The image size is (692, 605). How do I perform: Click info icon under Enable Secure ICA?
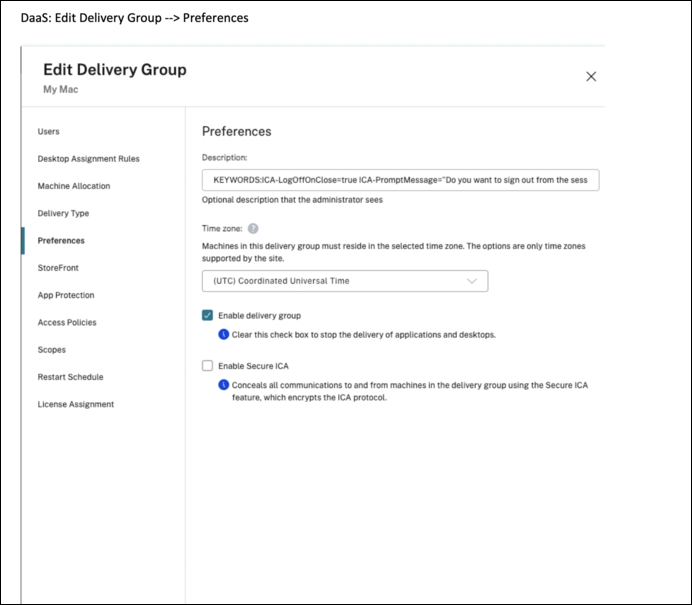pos(224,384)
